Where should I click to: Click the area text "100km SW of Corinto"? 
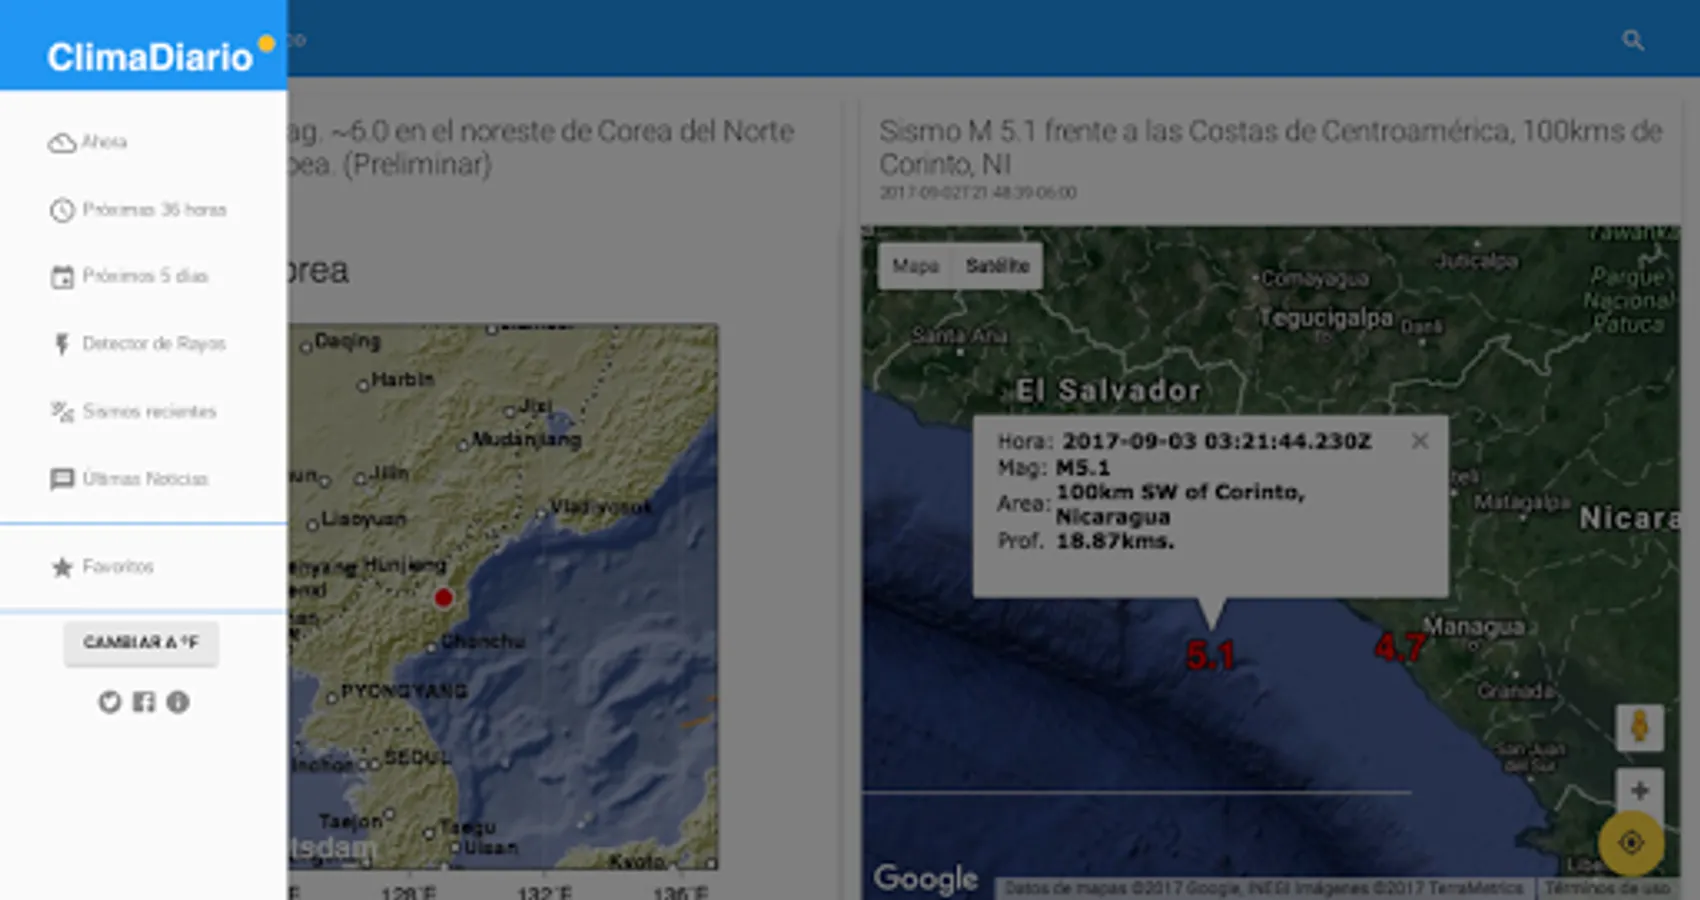coord(1180,492)
